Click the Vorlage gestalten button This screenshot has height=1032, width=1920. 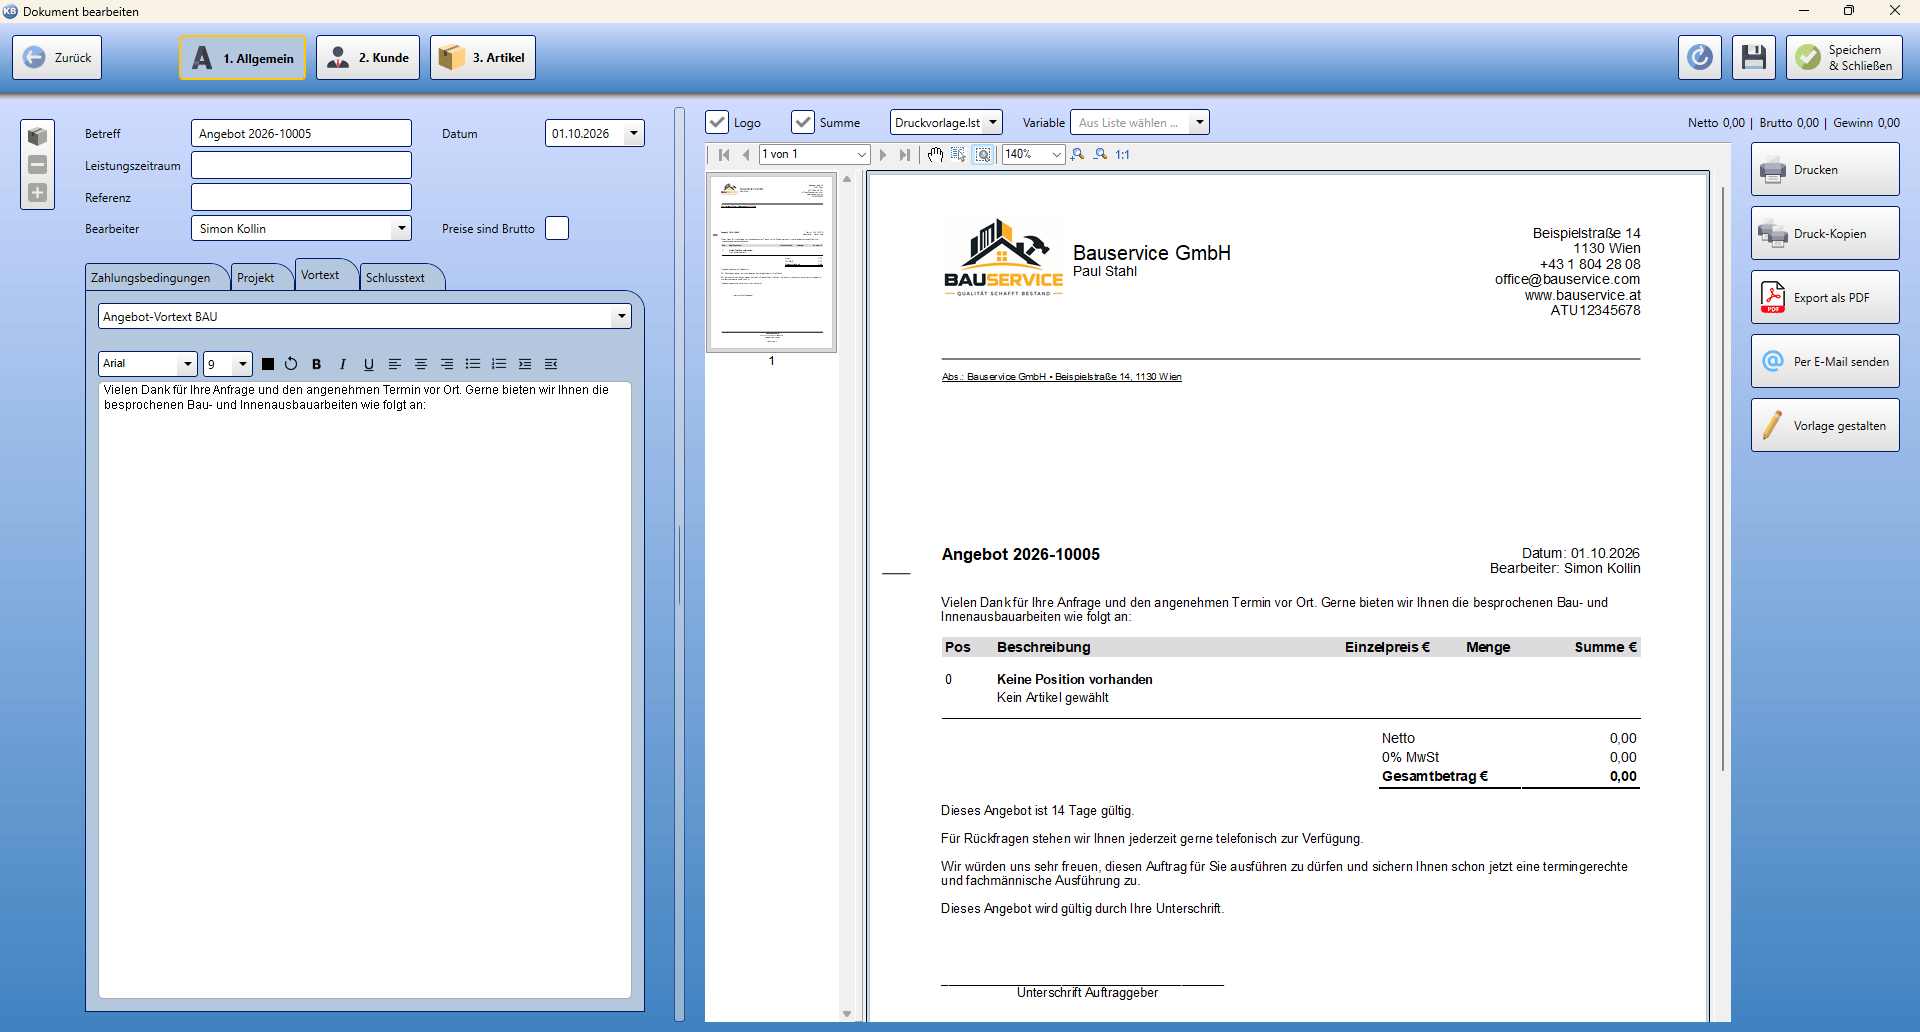[1825, 425]
